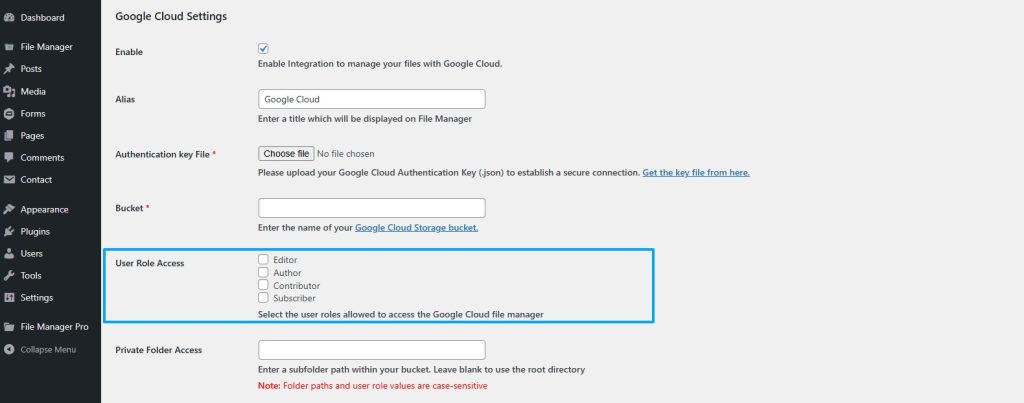Screen dimensions: 1024x403
Task: Check the Contributor role checkbox
Action: [263, 285]
